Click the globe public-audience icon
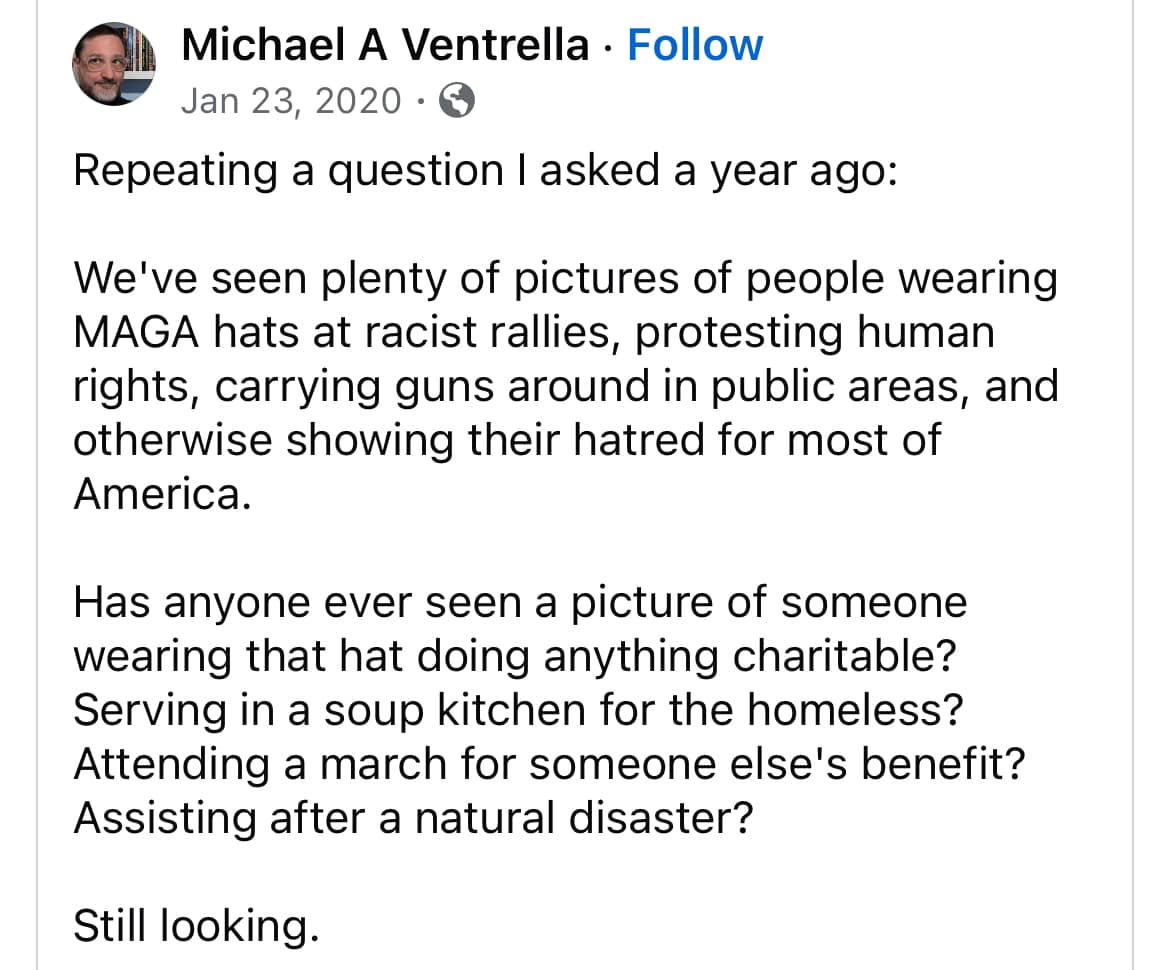Screen dimensions: 1170x970 click(x=457, y=101)
